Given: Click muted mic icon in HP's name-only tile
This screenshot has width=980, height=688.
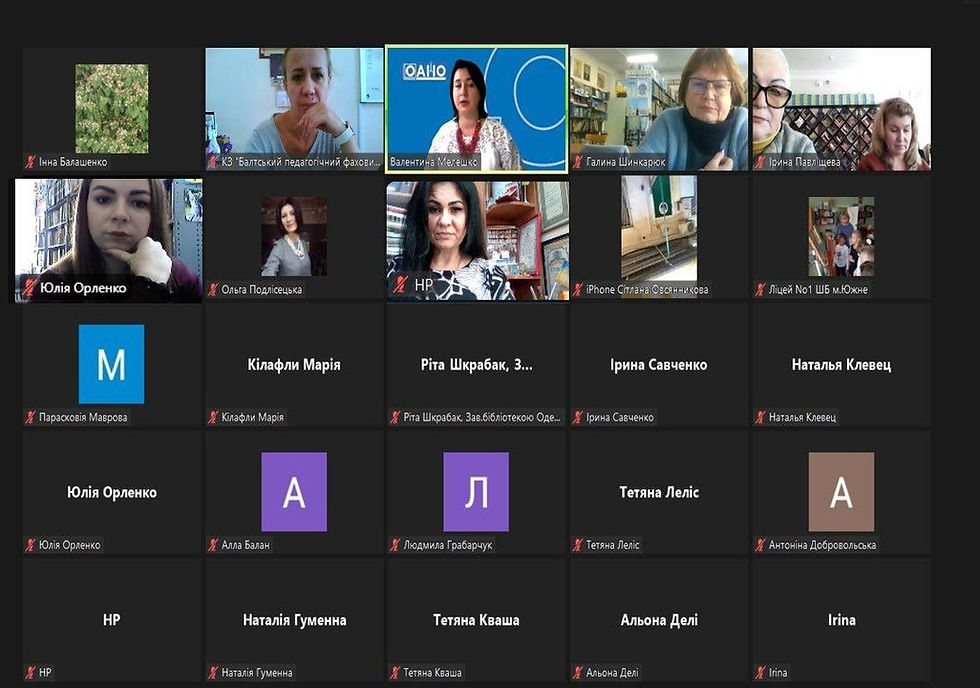Looking at the screenshot, I should 30,672.
